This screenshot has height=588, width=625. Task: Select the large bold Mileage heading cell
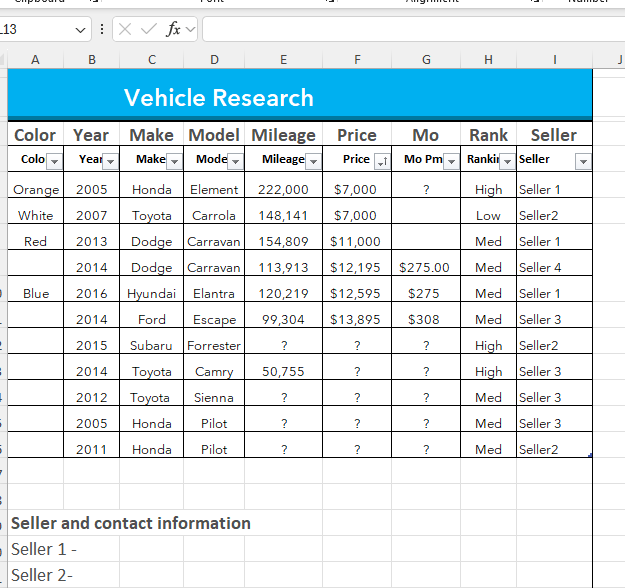click(x=283, y=134)
